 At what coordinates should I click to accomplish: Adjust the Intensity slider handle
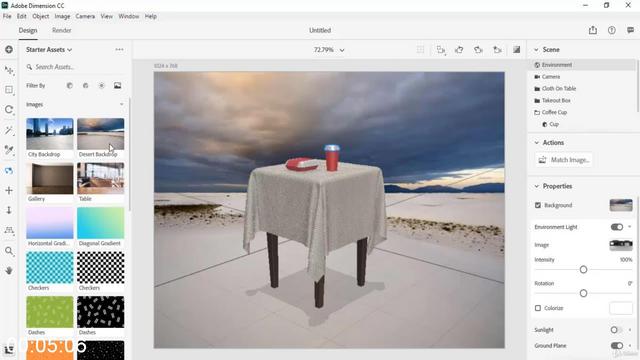(583, 270)
